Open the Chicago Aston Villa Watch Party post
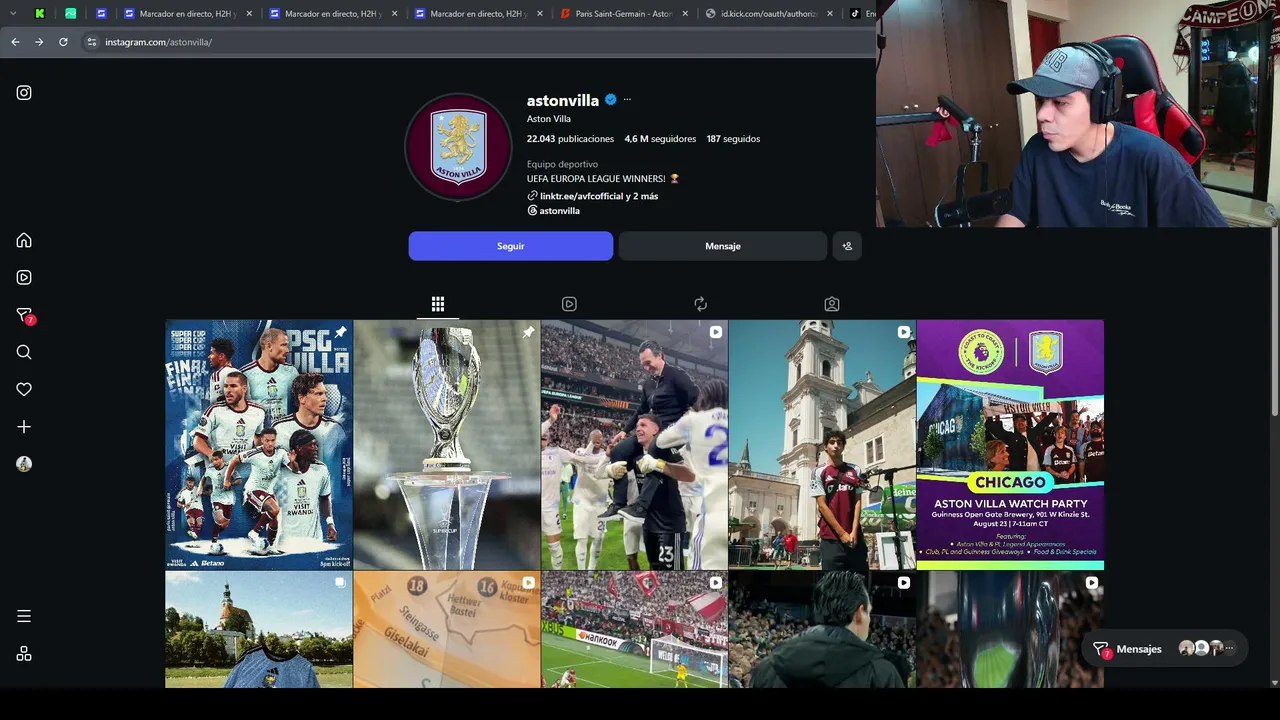Viewport: 1280px width, 720px height. [x=1010, y=445]
